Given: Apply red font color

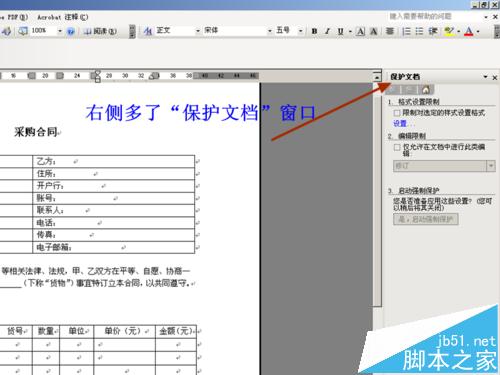Looking at the screenshot, I should (x=469, y=31).
